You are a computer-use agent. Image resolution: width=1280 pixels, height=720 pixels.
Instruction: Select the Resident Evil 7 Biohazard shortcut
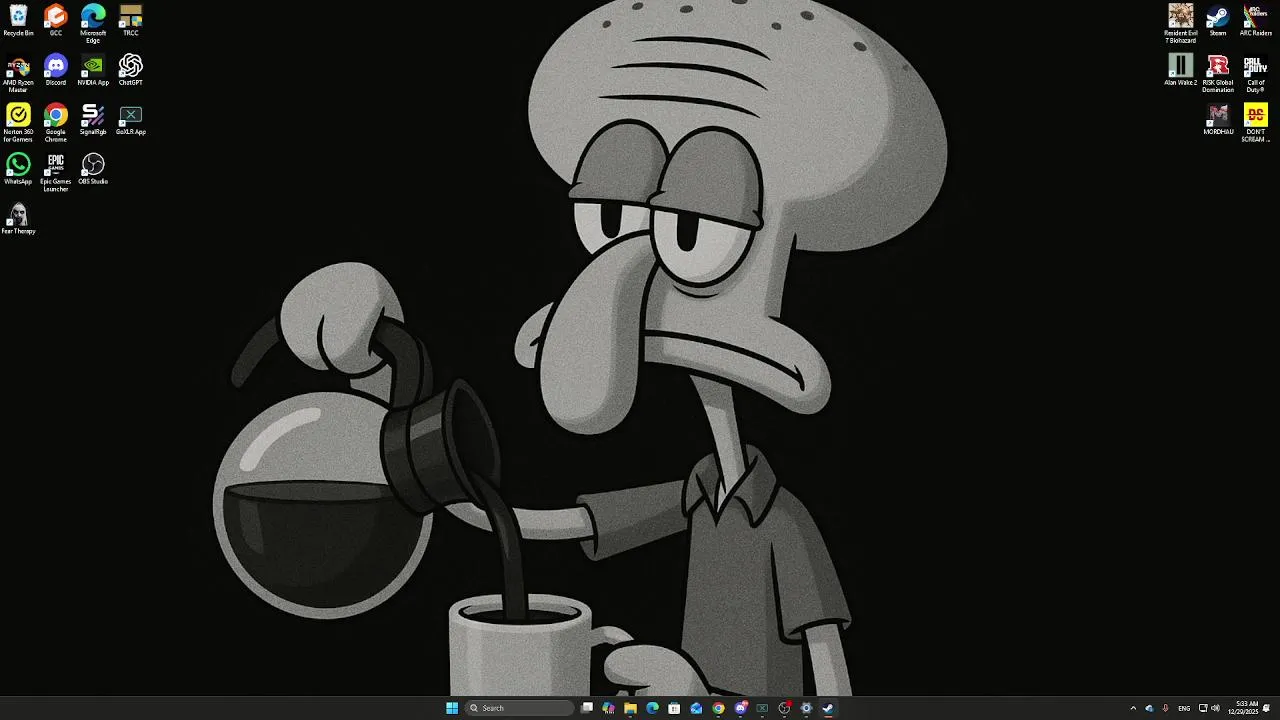(1181, 23)
